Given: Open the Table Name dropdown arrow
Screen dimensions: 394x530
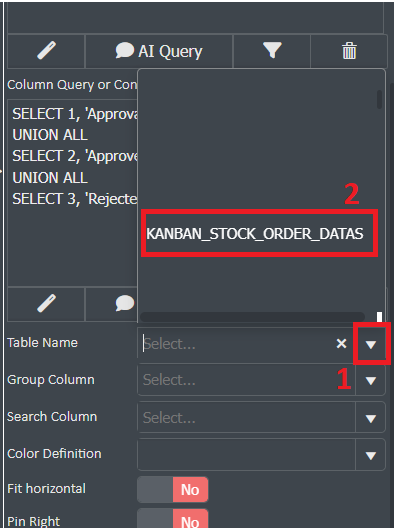Looking at the screenshot, I should pyautogui.click(x=371, y=344).
